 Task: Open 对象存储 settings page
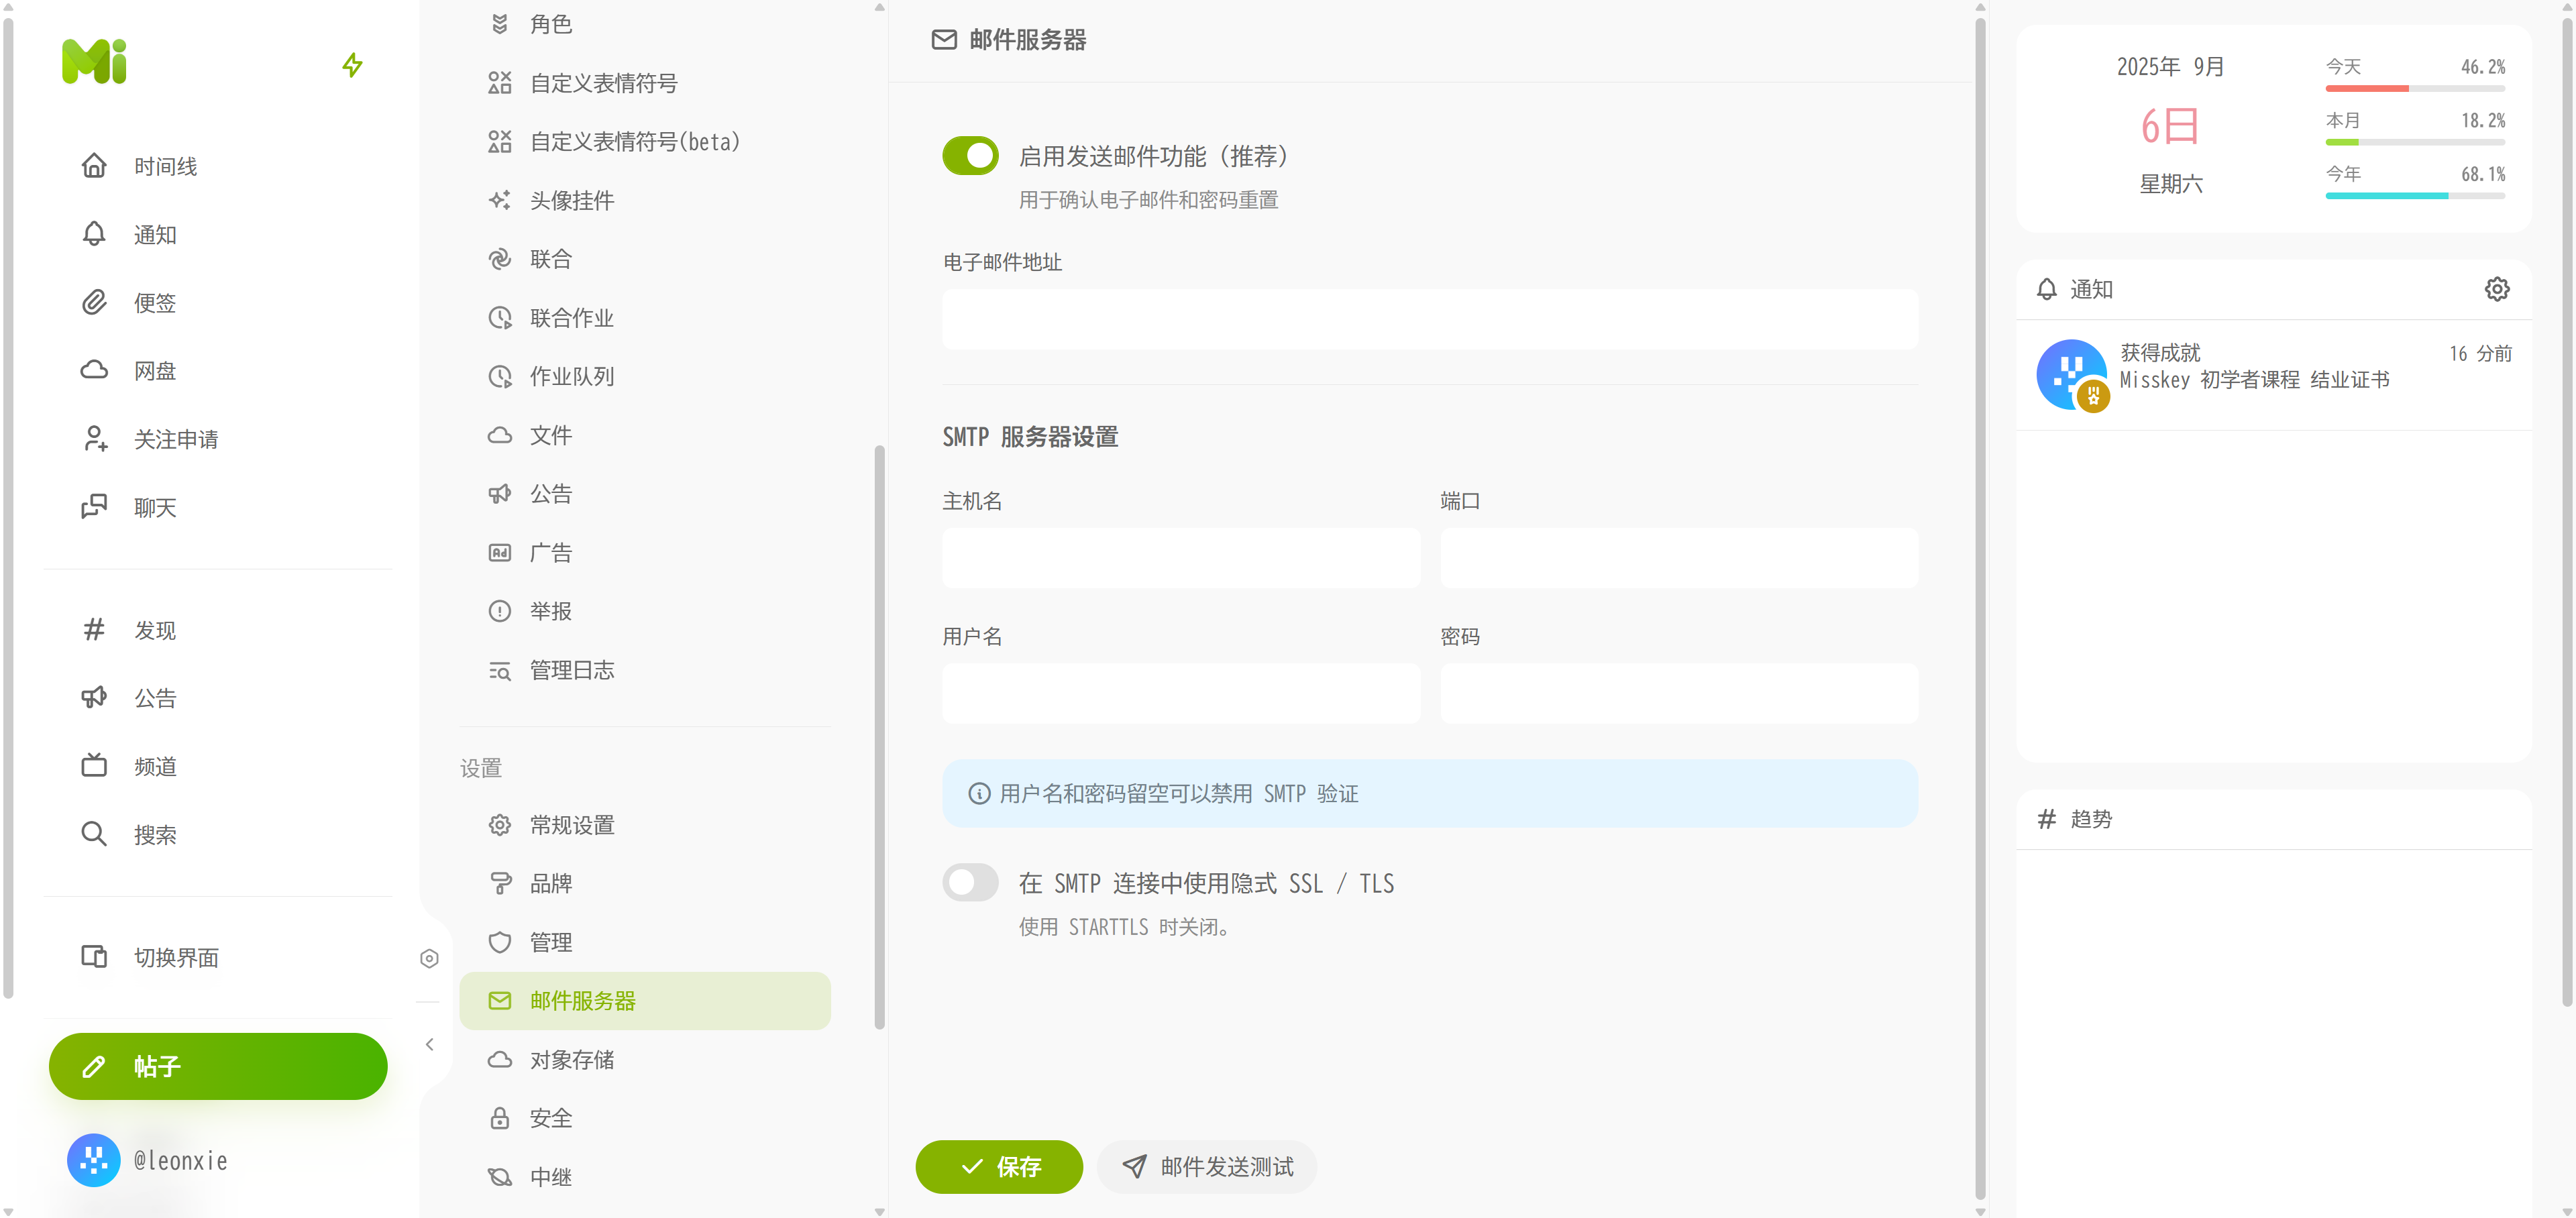571,1059
